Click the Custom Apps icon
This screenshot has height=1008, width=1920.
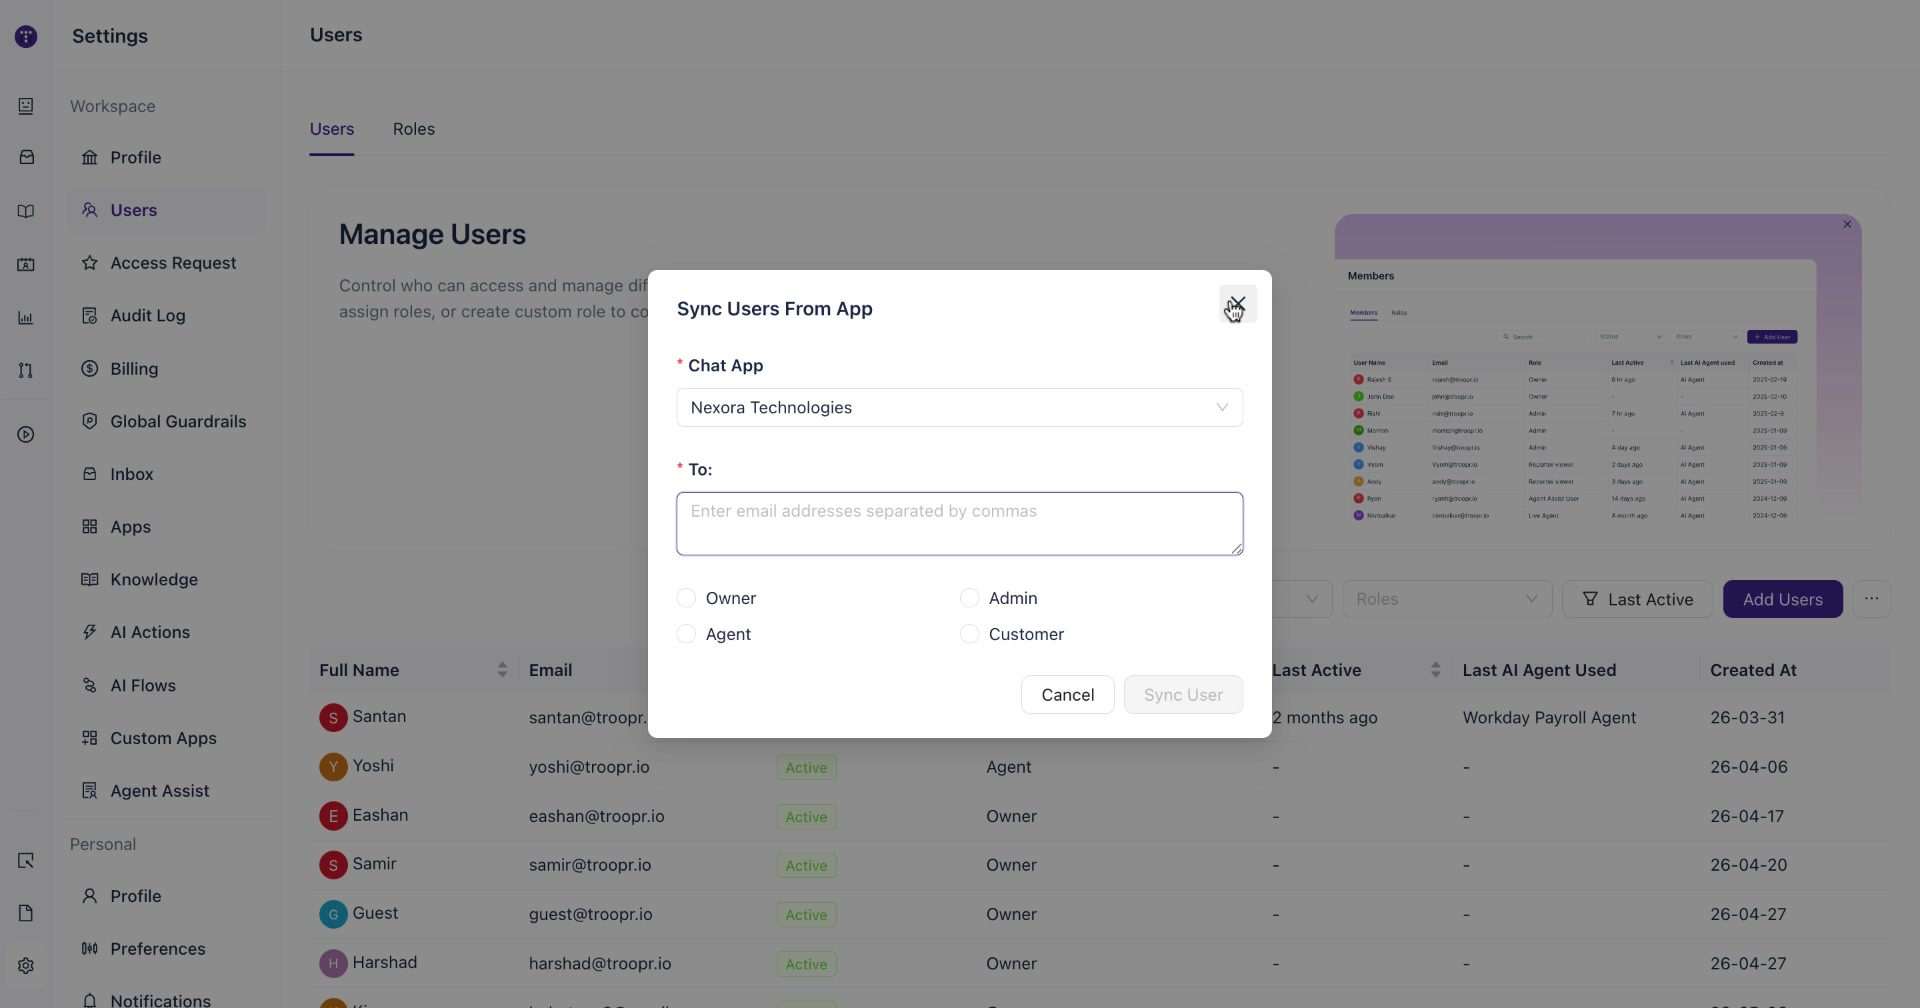tap(90, 738)
